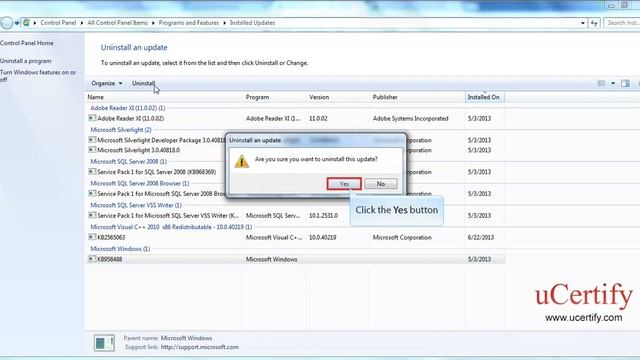This screenshot has height=360, width=640.
Task: Open Turn Windows features on or off
Action: [x=38, y=76]
